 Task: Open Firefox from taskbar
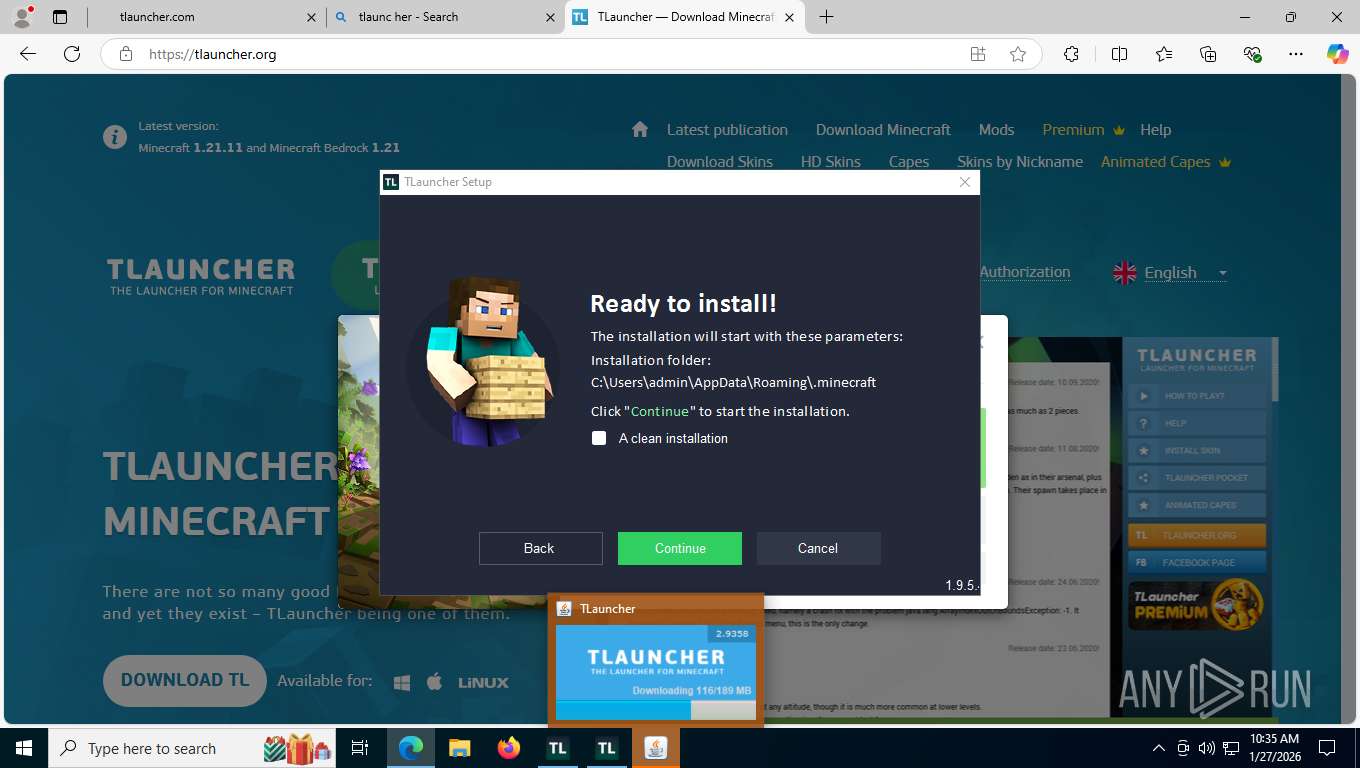pos(509,748)
